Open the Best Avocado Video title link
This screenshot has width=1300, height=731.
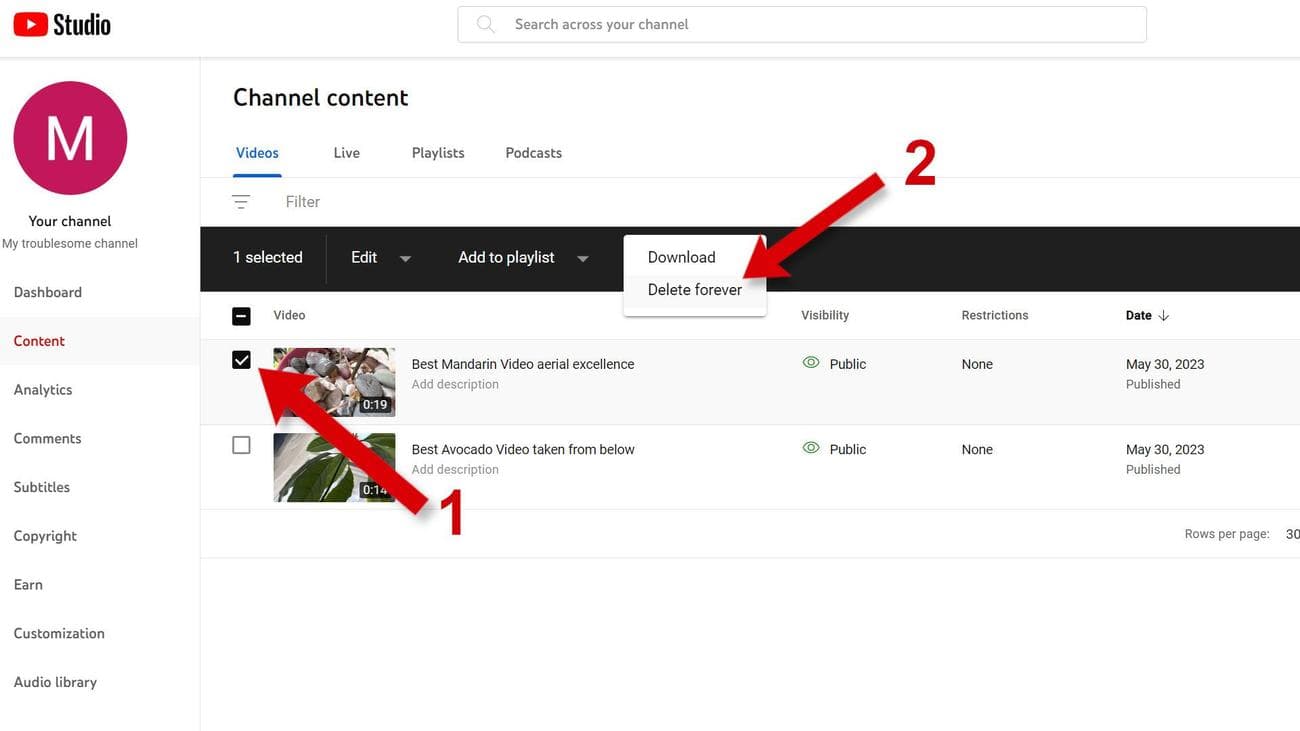[x=523, y=449]
